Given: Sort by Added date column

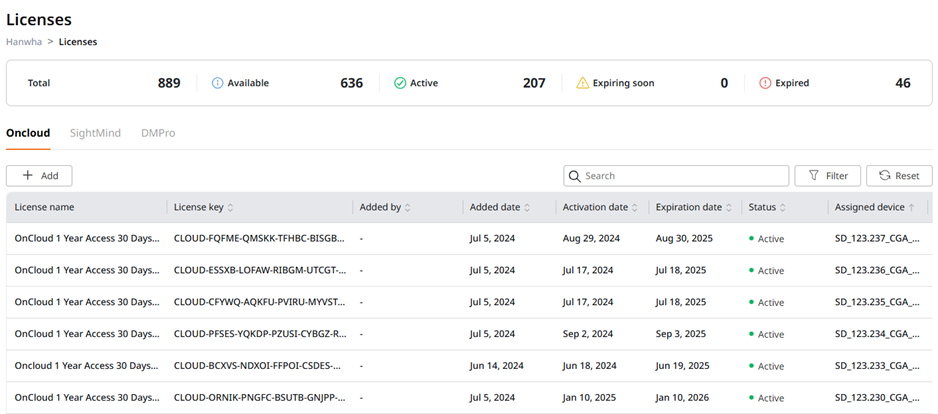Looking at the screenshot, I should 527,208.
